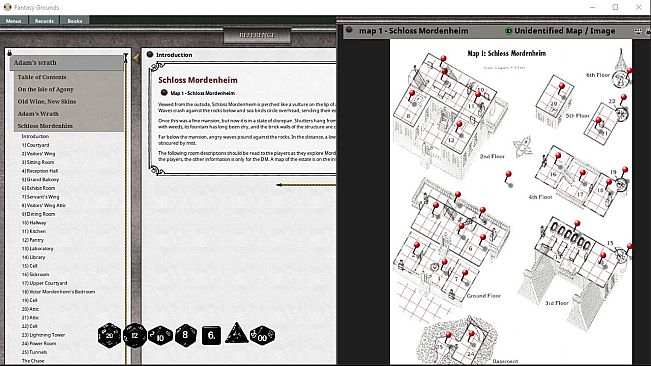This screenshot has height=366, width=651.
Task: Open 1) Courtyard page
Action: point(35,145)
